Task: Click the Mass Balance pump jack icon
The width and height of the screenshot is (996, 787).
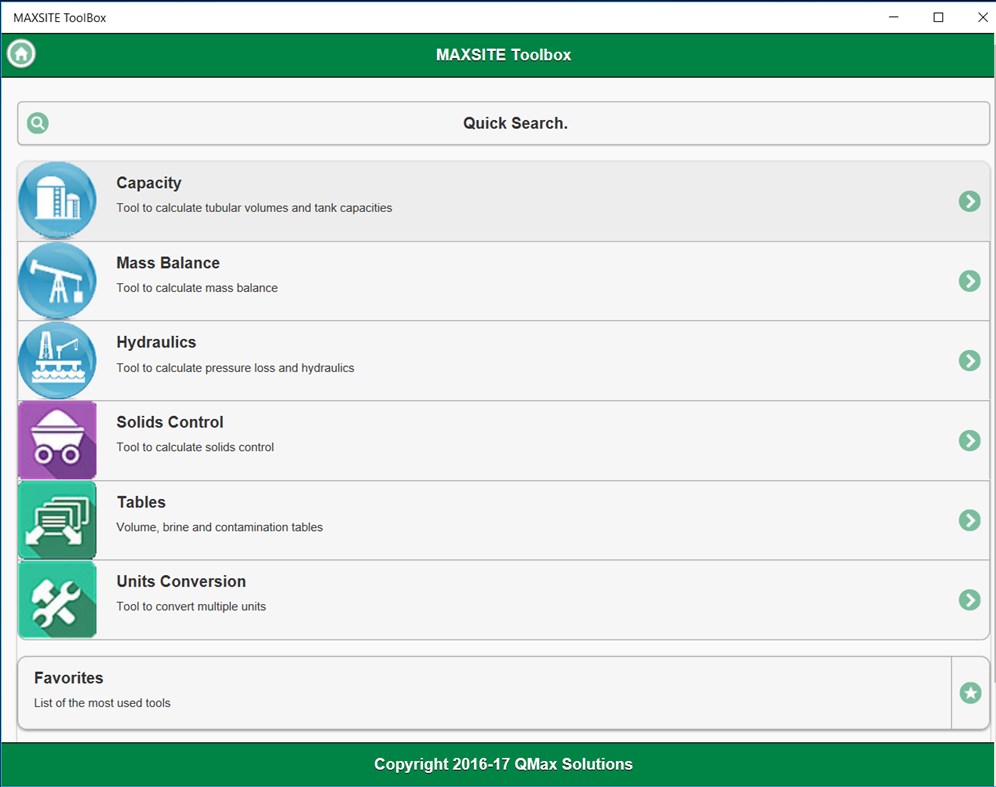Action: tap(57, 280)
